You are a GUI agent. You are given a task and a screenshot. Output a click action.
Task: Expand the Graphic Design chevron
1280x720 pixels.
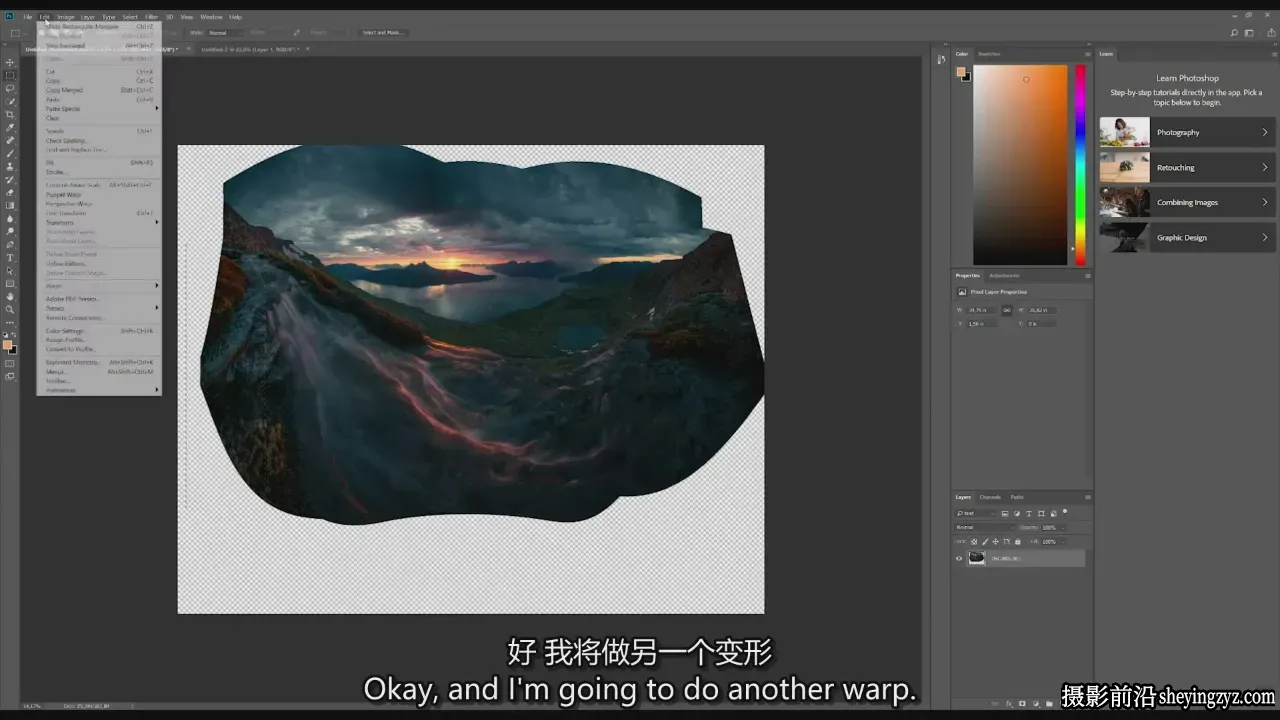(x=1265, y=237)
